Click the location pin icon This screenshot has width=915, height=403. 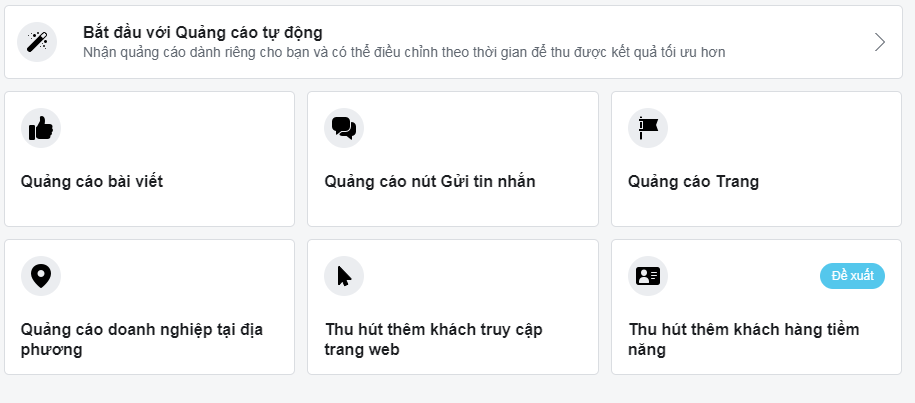pyautogui.click(x=41, y=276)
